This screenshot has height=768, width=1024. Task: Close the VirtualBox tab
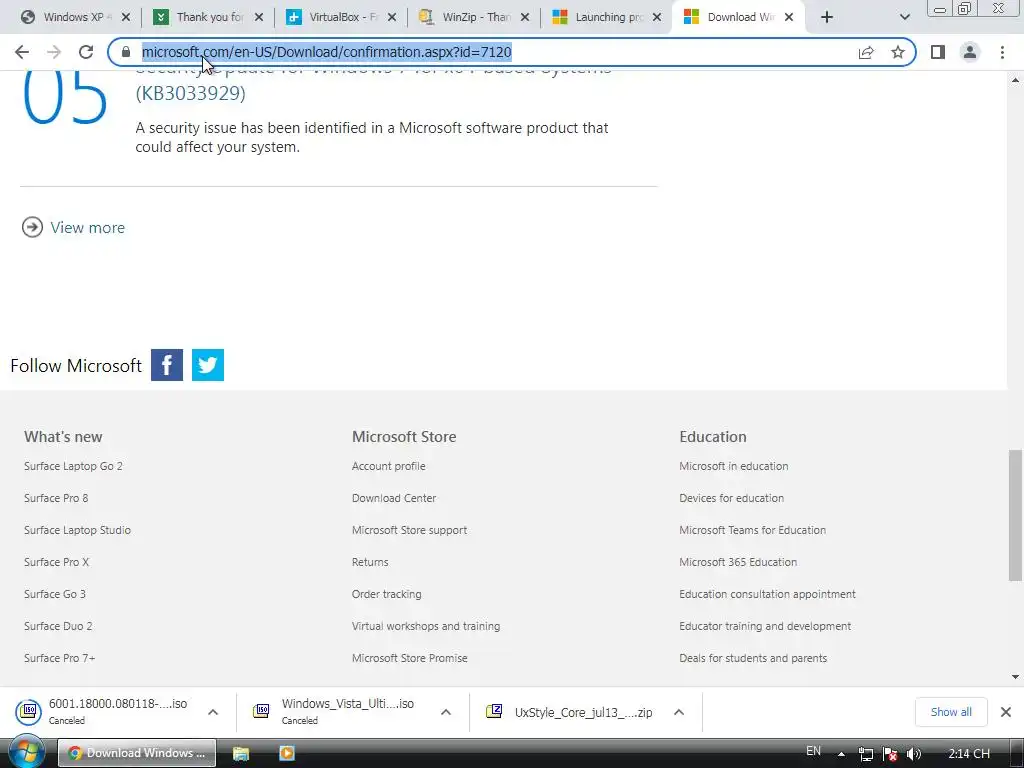tap(392, 17)
